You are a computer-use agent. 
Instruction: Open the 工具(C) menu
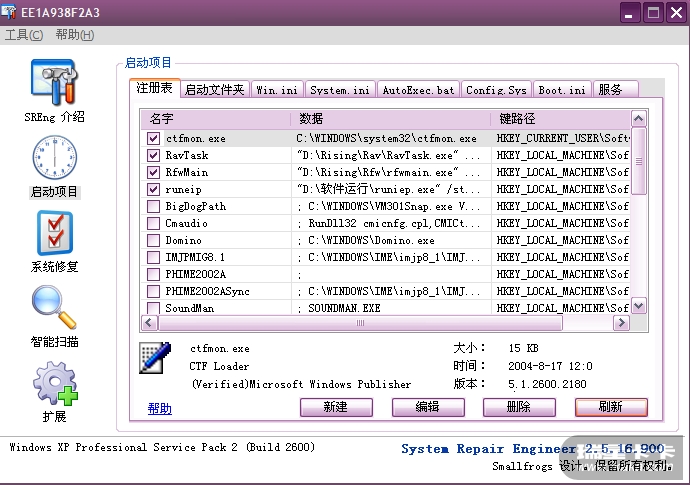[24, 35]
